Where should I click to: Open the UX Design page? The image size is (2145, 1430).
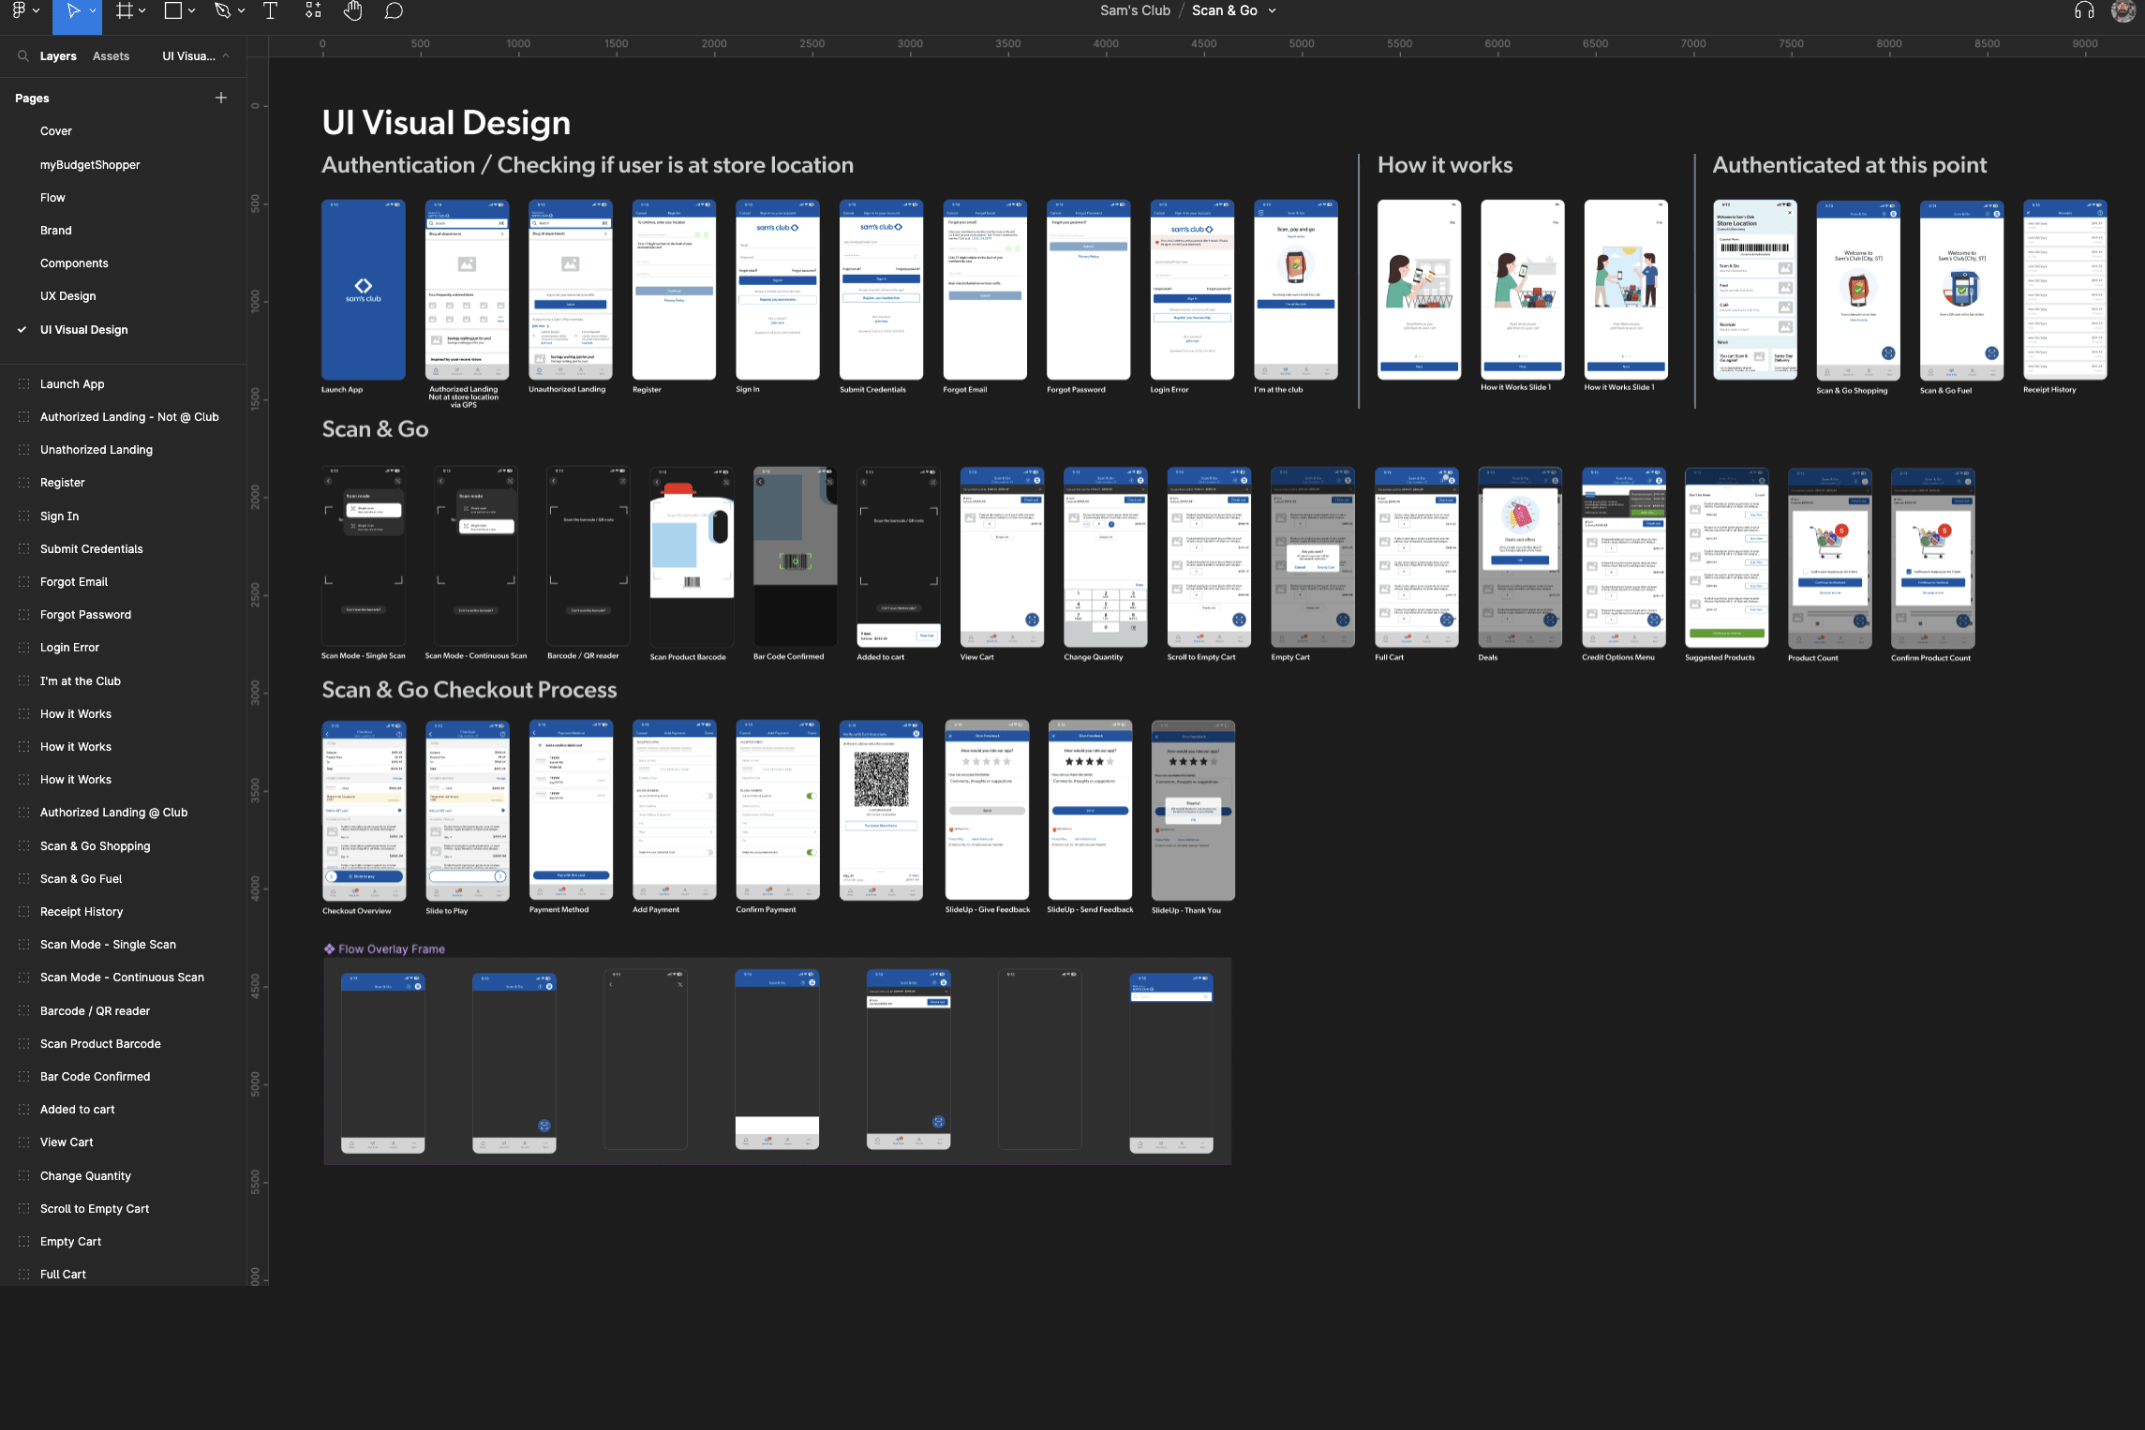pos(68,296)
